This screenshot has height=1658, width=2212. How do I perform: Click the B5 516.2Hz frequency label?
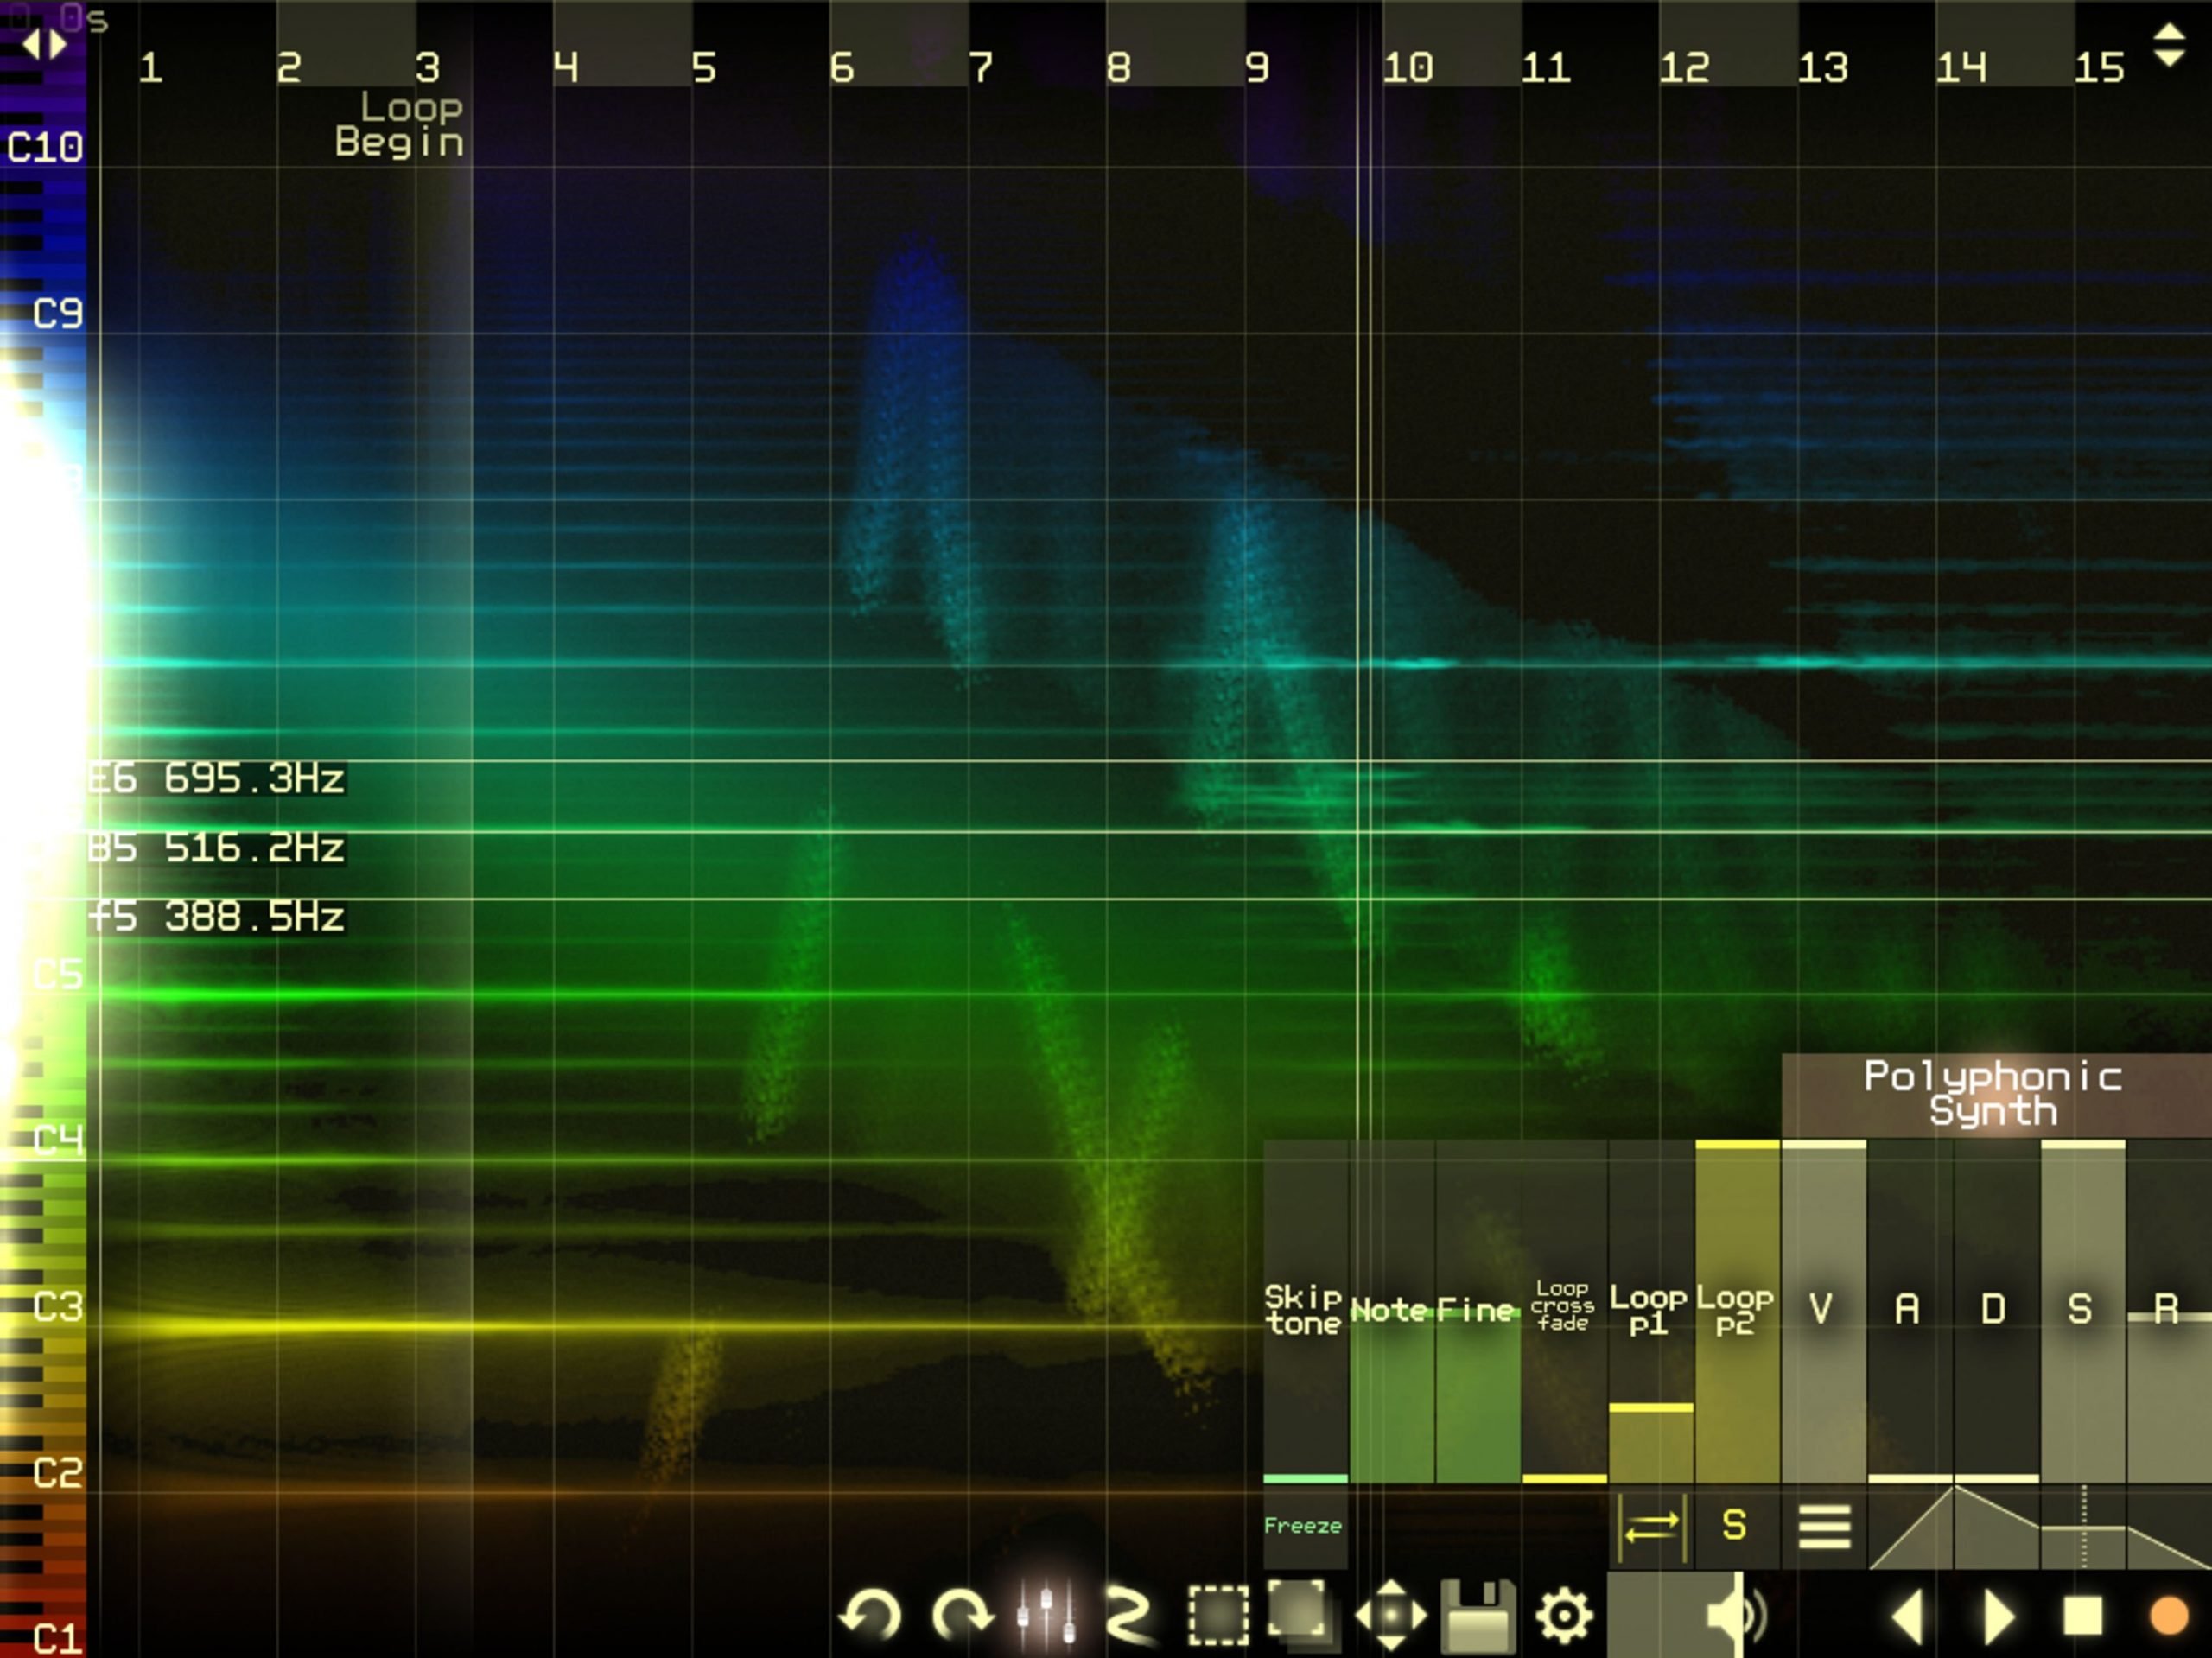click(217, 848)
